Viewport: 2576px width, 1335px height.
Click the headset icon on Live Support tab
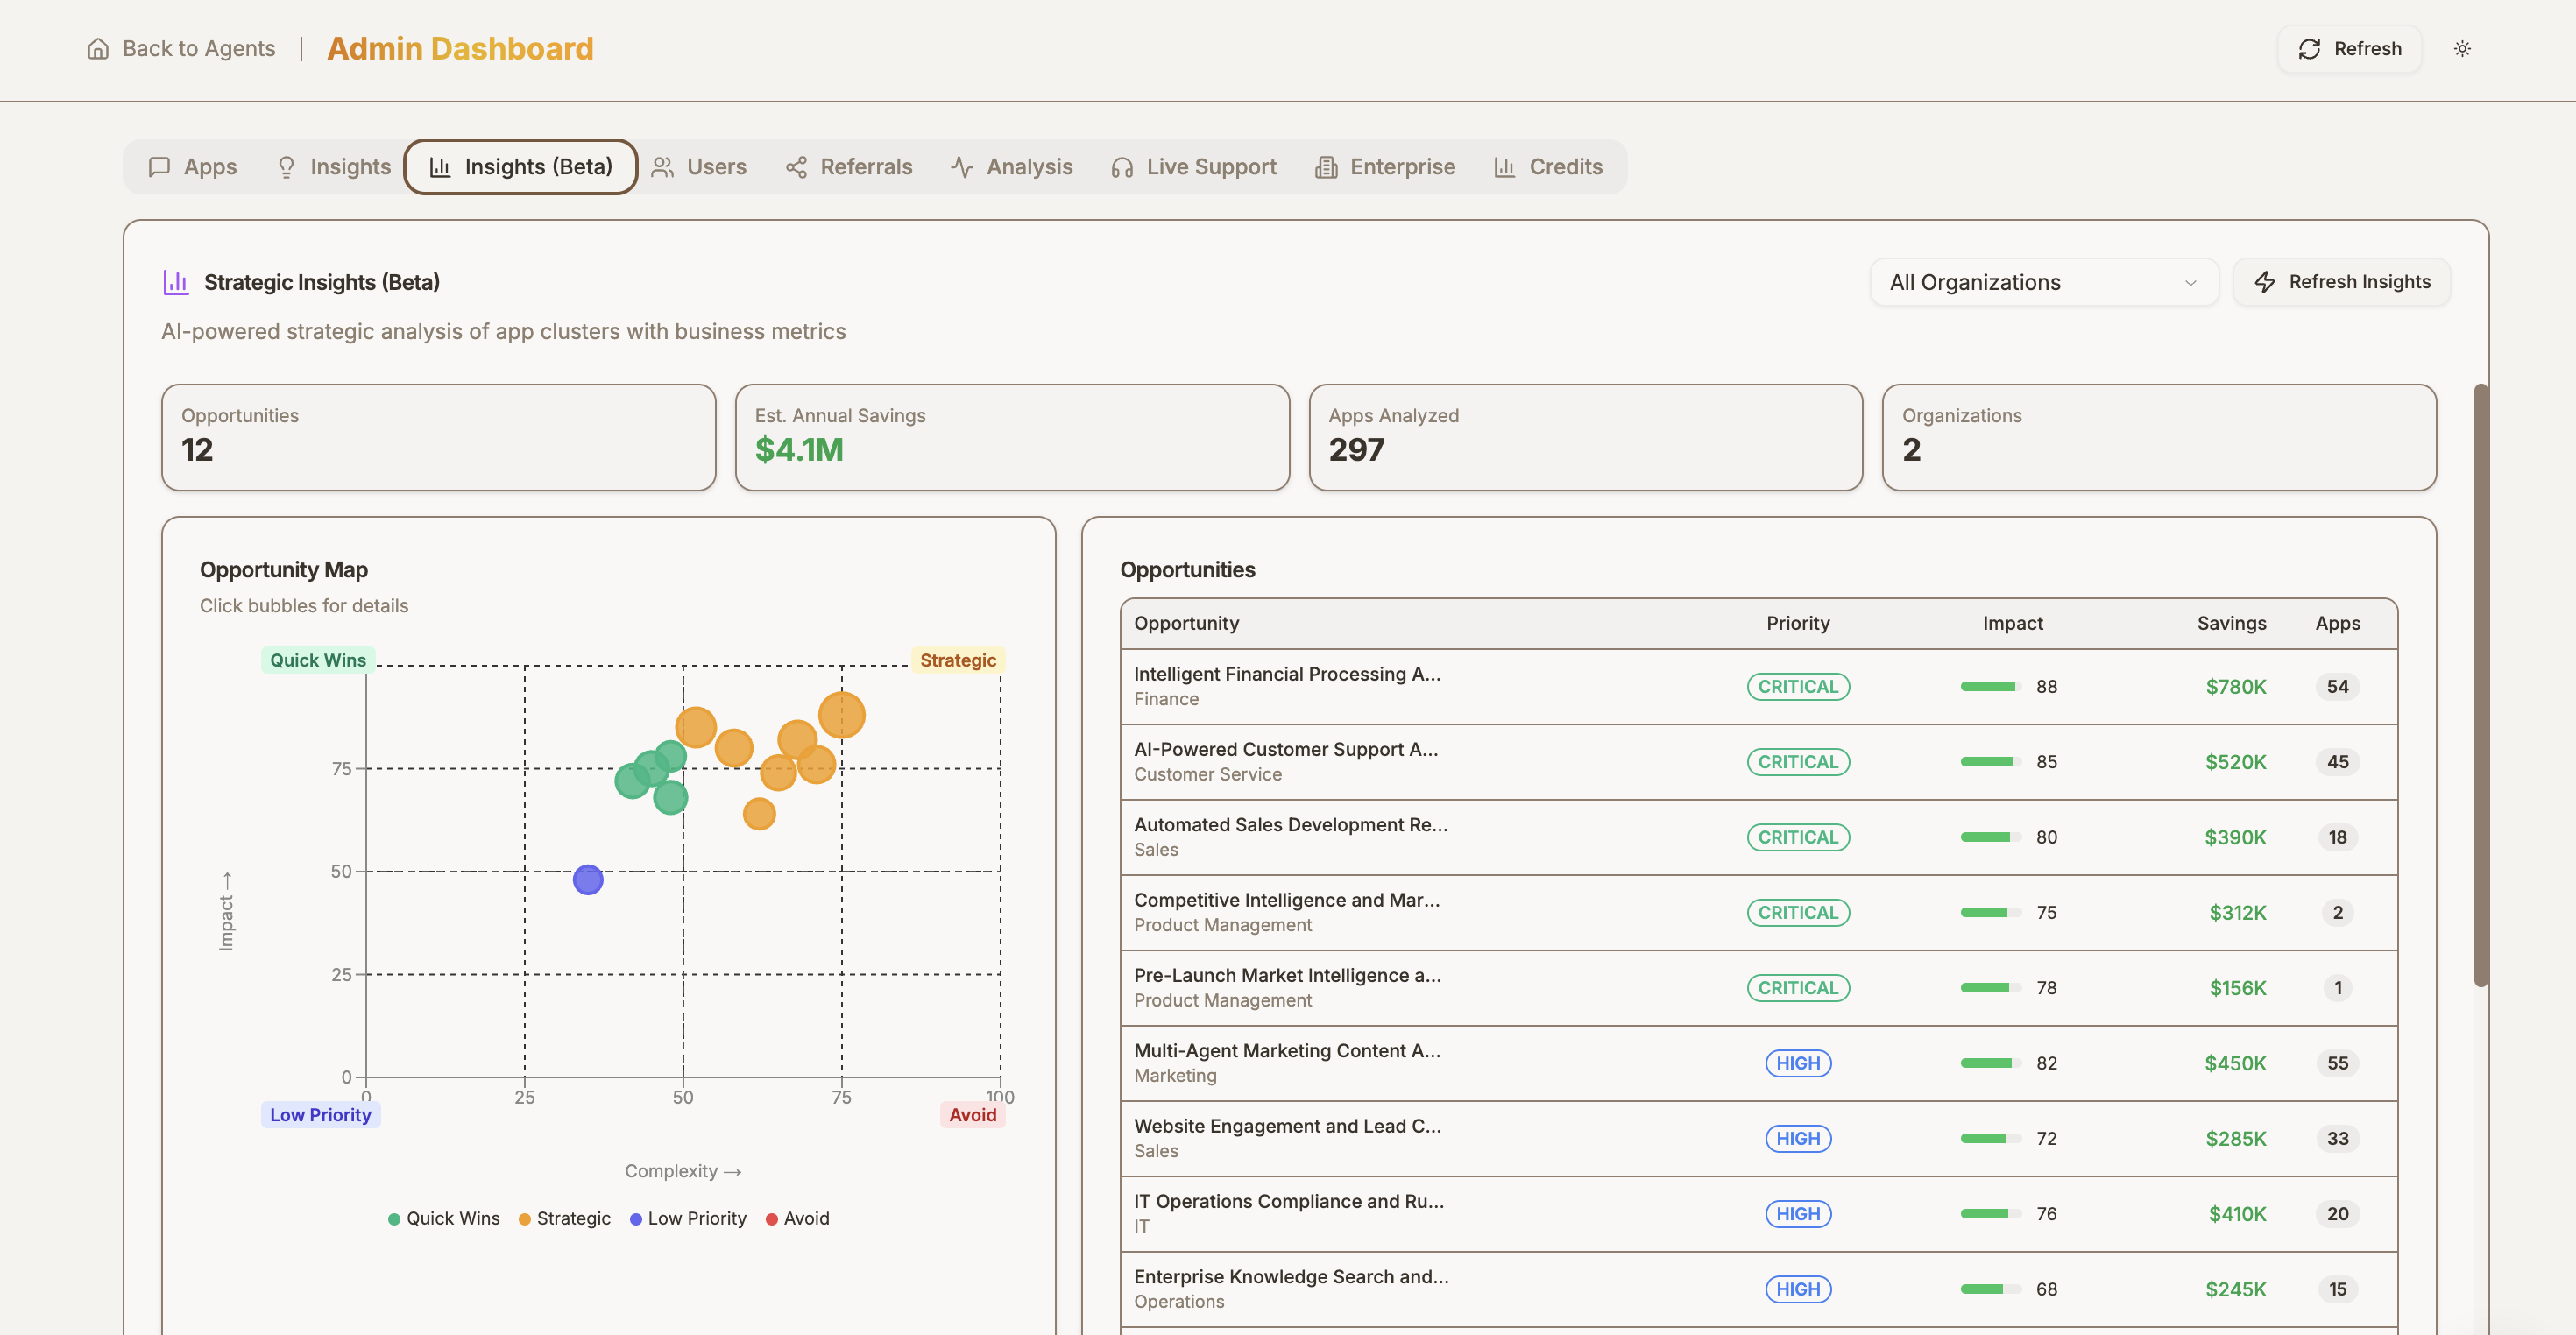[x=1122, y=167]
